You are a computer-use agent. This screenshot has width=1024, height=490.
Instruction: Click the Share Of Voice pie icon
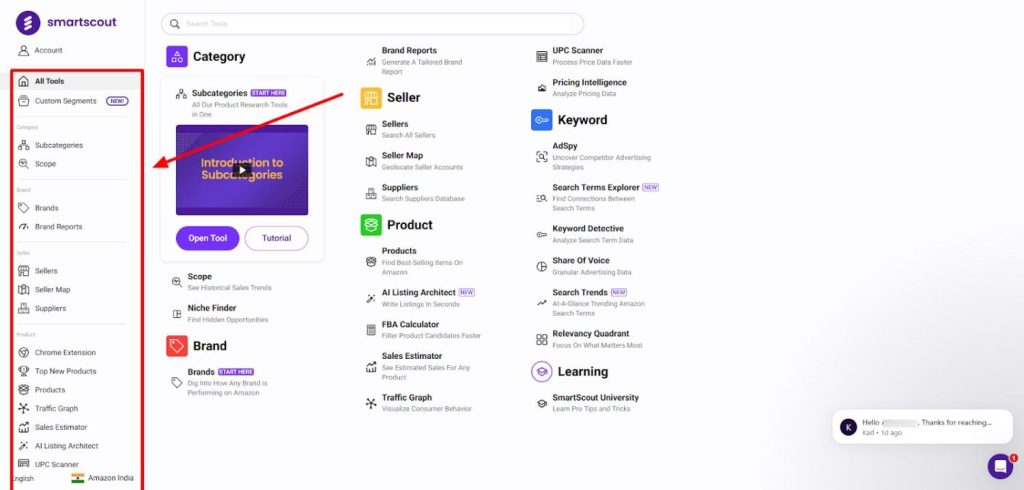click(x=541, y=266)
